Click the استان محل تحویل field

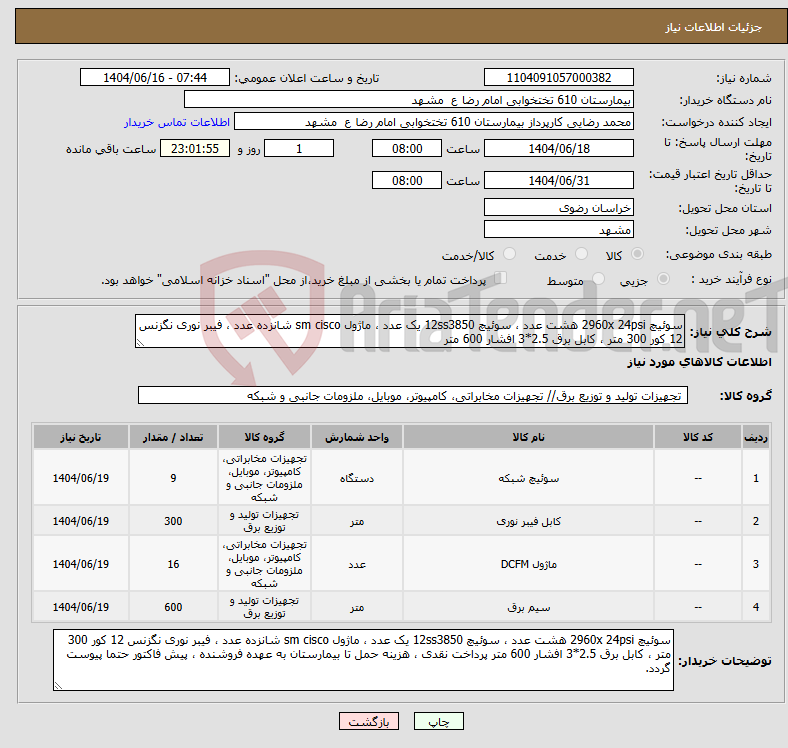pyautogui.click(x=559, y=207)
